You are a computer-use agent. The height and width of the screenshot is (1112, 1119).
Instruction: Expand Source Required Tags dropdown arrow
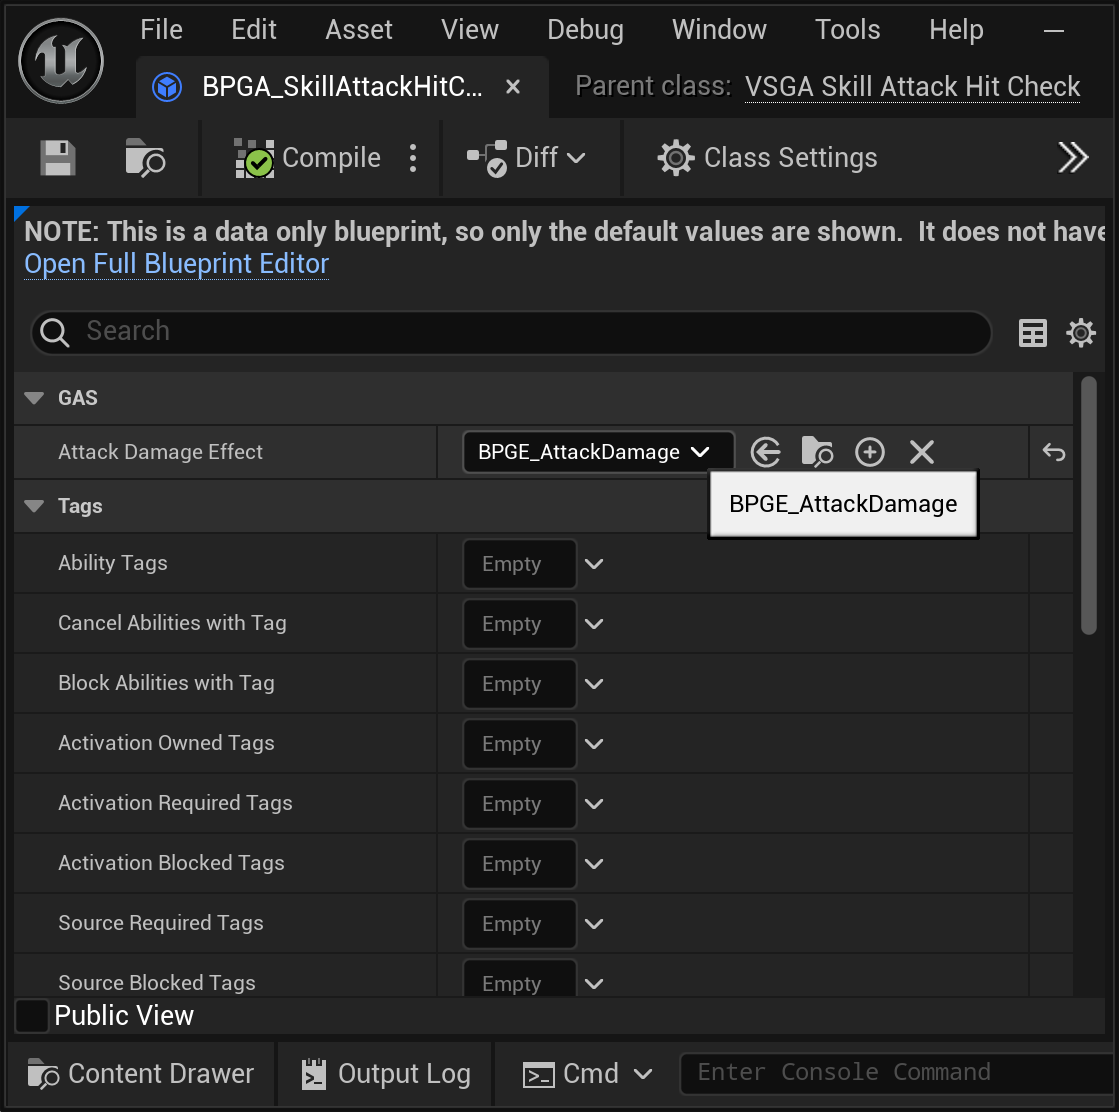click(x=594, y=924)
